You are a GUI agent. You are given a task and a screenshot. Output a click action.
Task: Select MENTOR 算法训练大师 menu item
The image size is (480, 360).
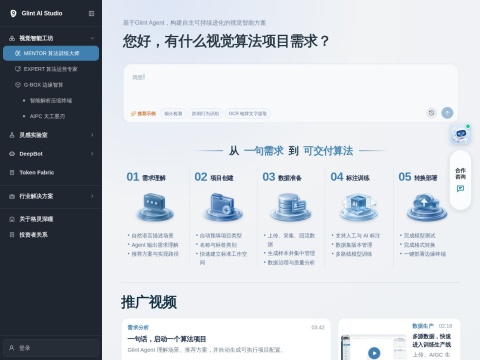click(51, 53)
